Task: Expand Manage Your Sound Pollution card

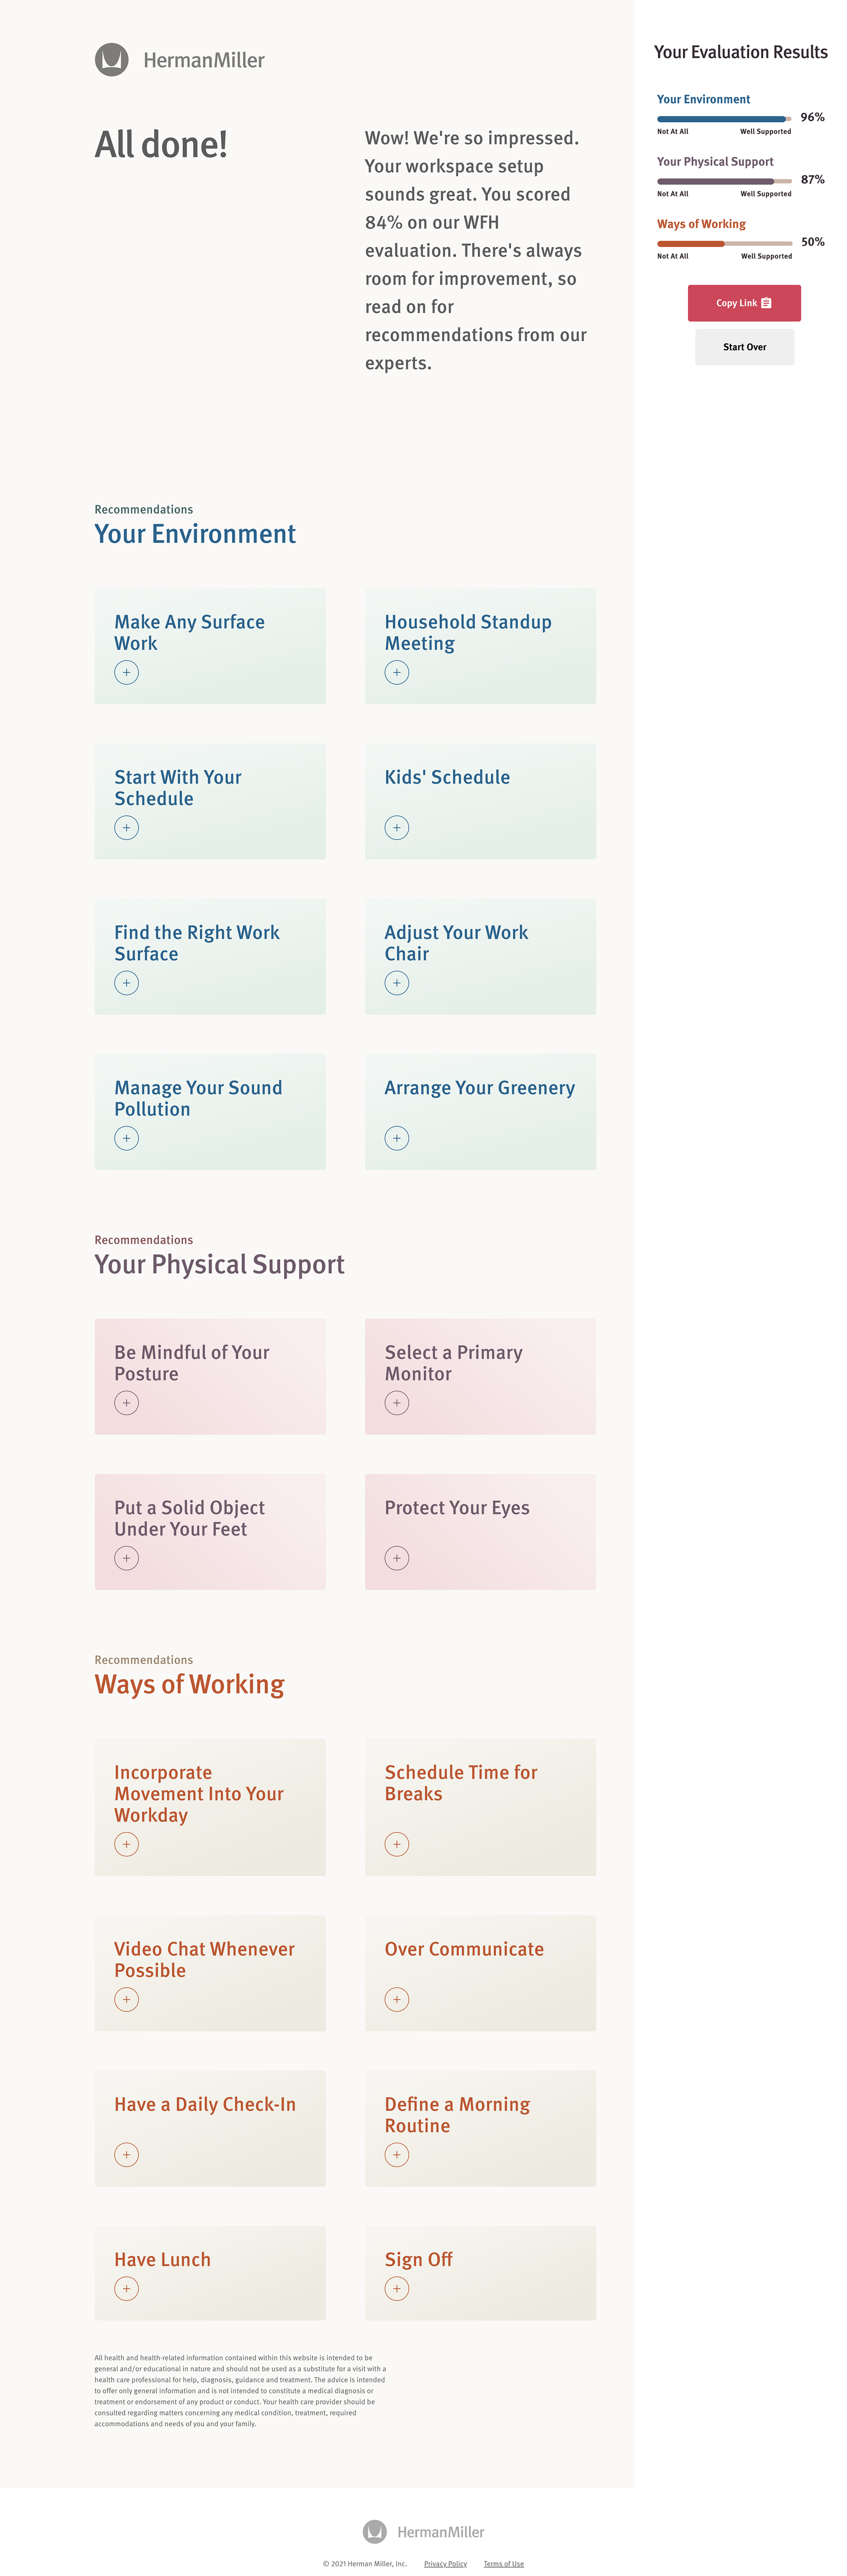Action: [x=210, y=1112]
